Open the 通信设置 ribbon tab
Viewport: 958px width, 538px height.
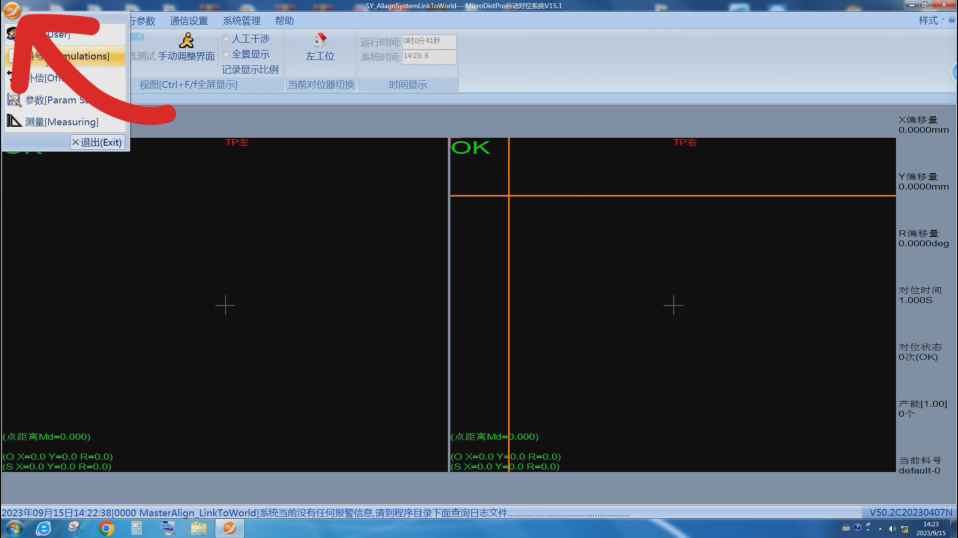pyautogui.click(x=189, y=21)
